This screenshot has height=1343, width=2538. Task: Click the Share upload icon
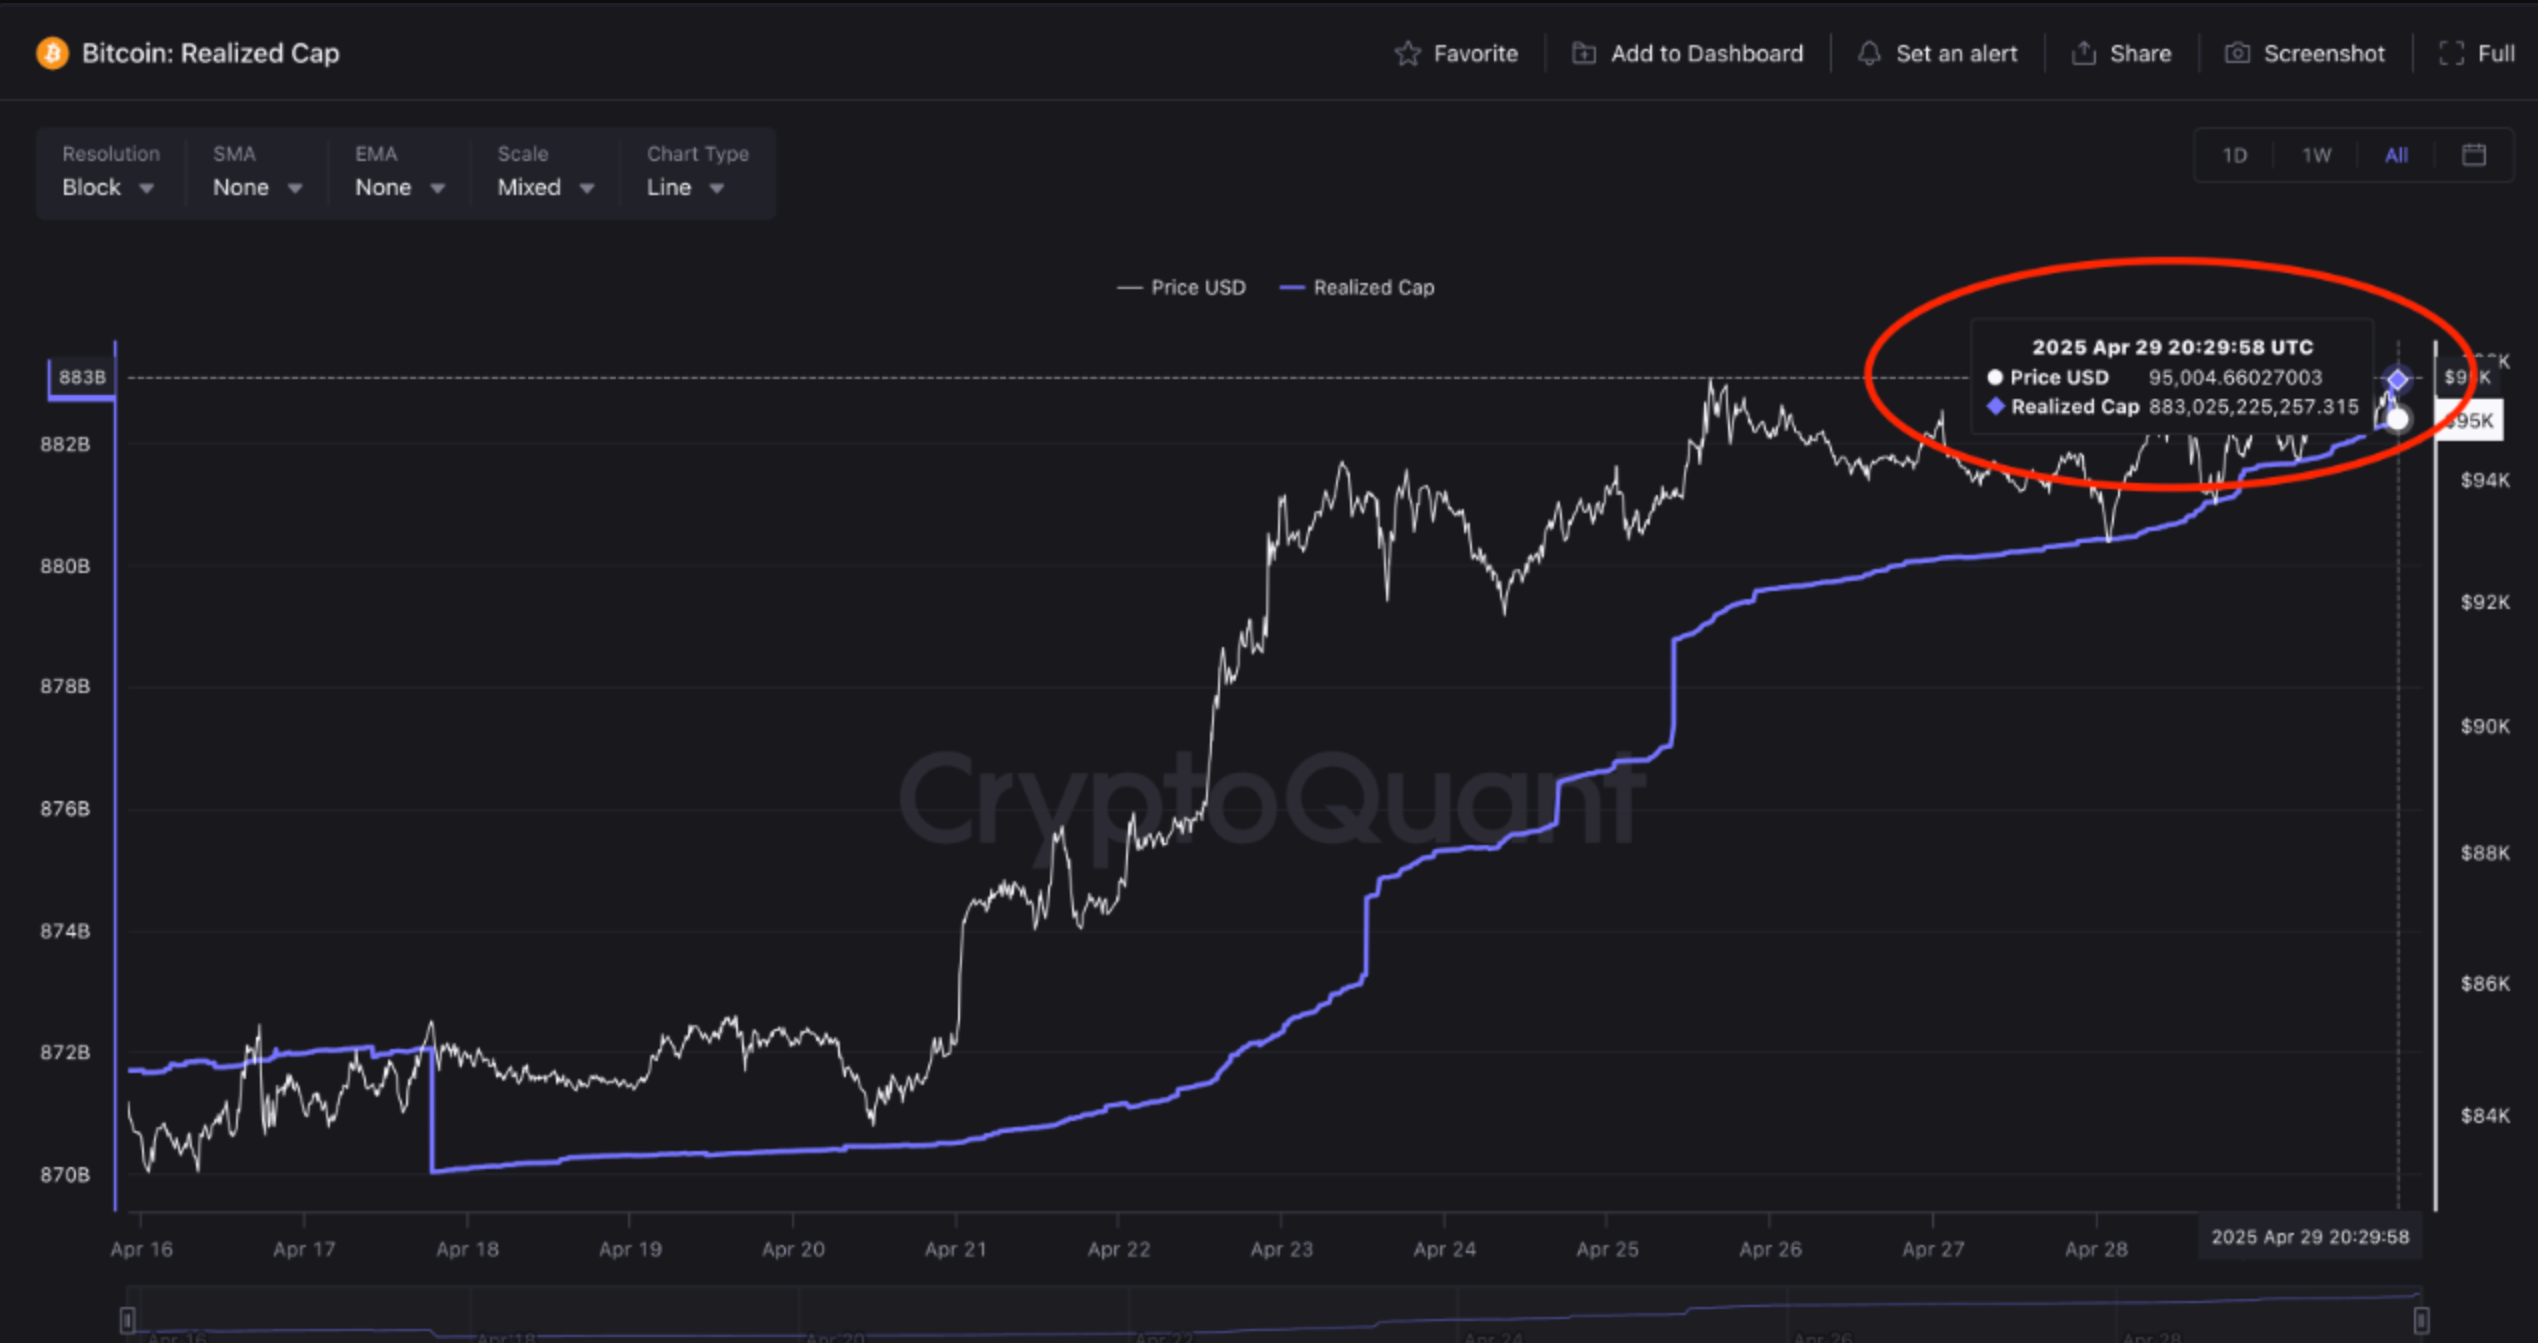pyautogui.click(x=2084, y=54)
